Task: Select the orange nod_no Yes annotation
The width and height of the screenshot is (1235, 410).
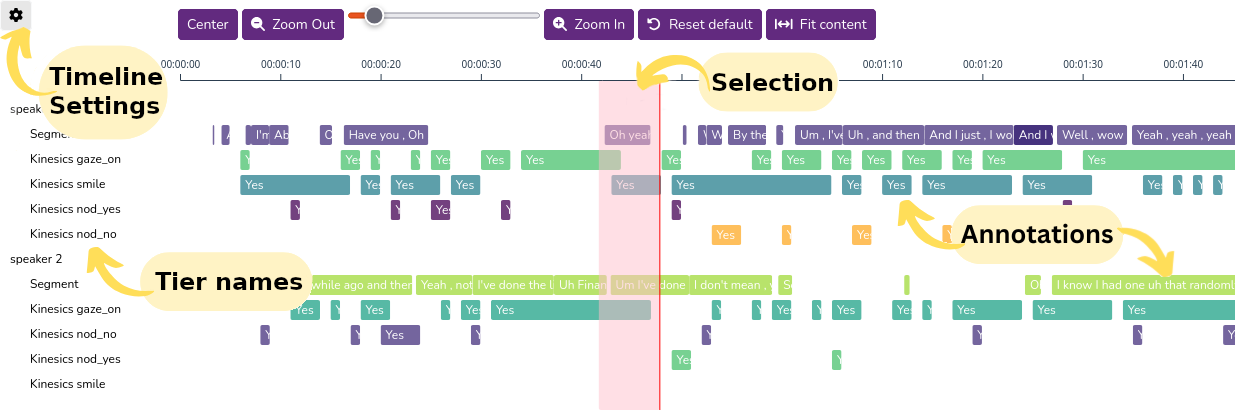Action: [x=726, y=235]
